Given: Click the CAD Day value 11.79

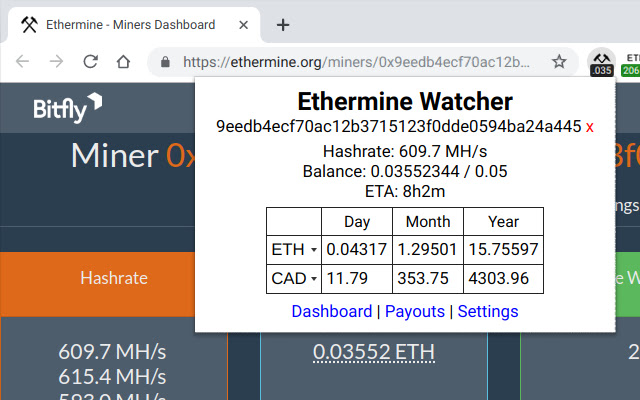Looking at the screenshot, I should (347, 279).
